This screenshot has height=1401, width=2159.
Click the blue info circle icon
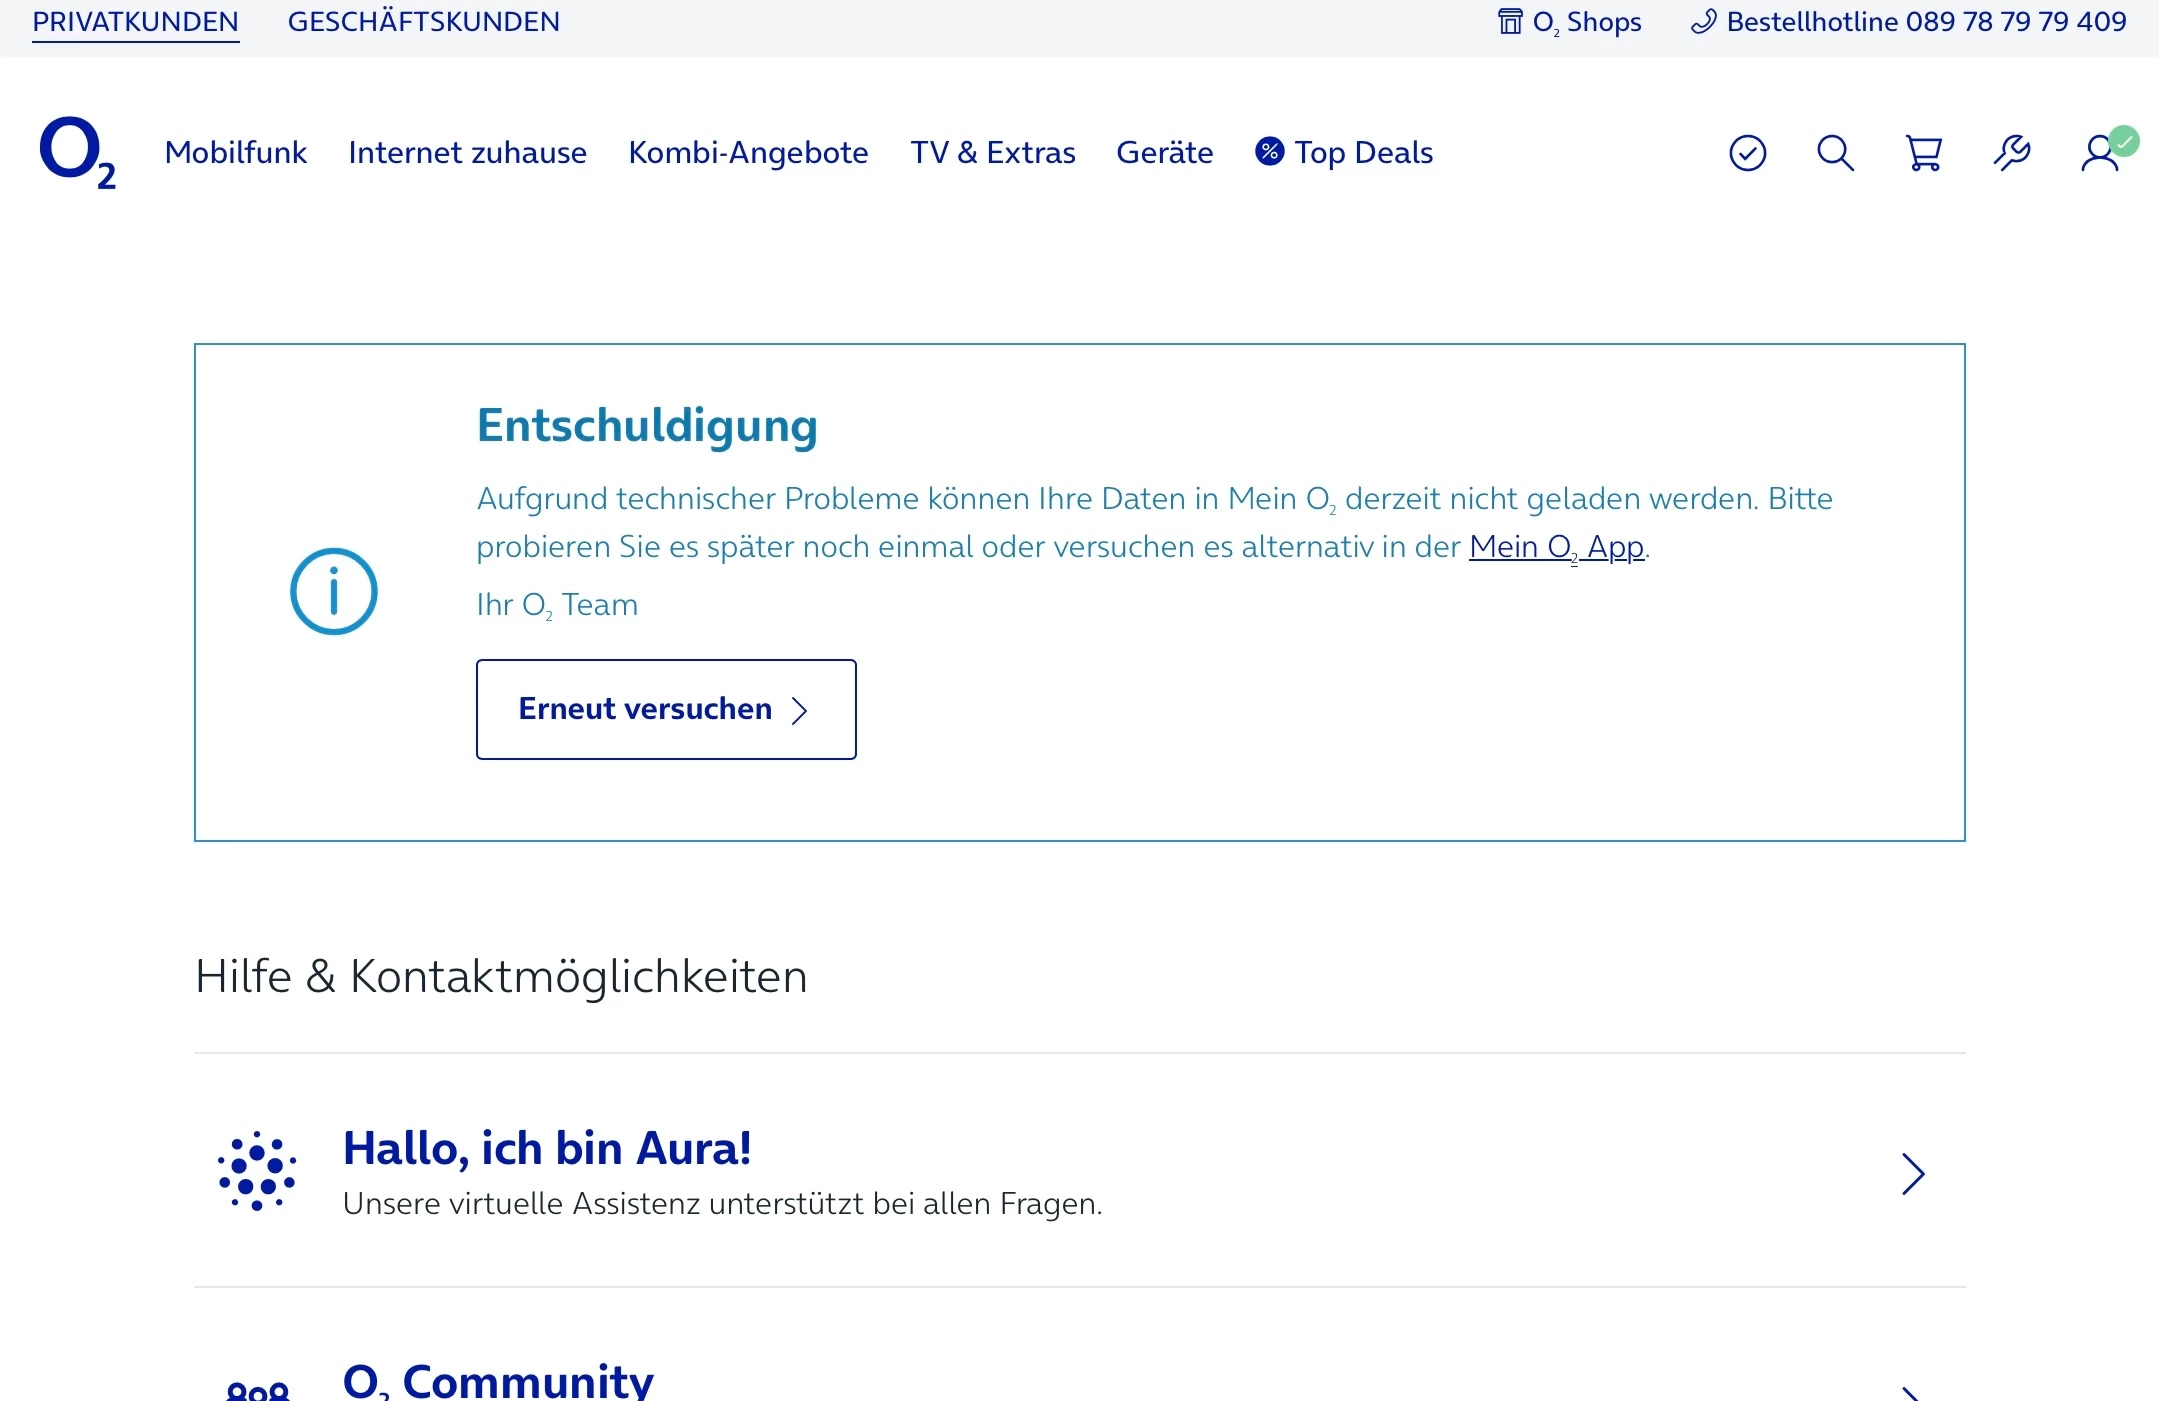point(333,591)
